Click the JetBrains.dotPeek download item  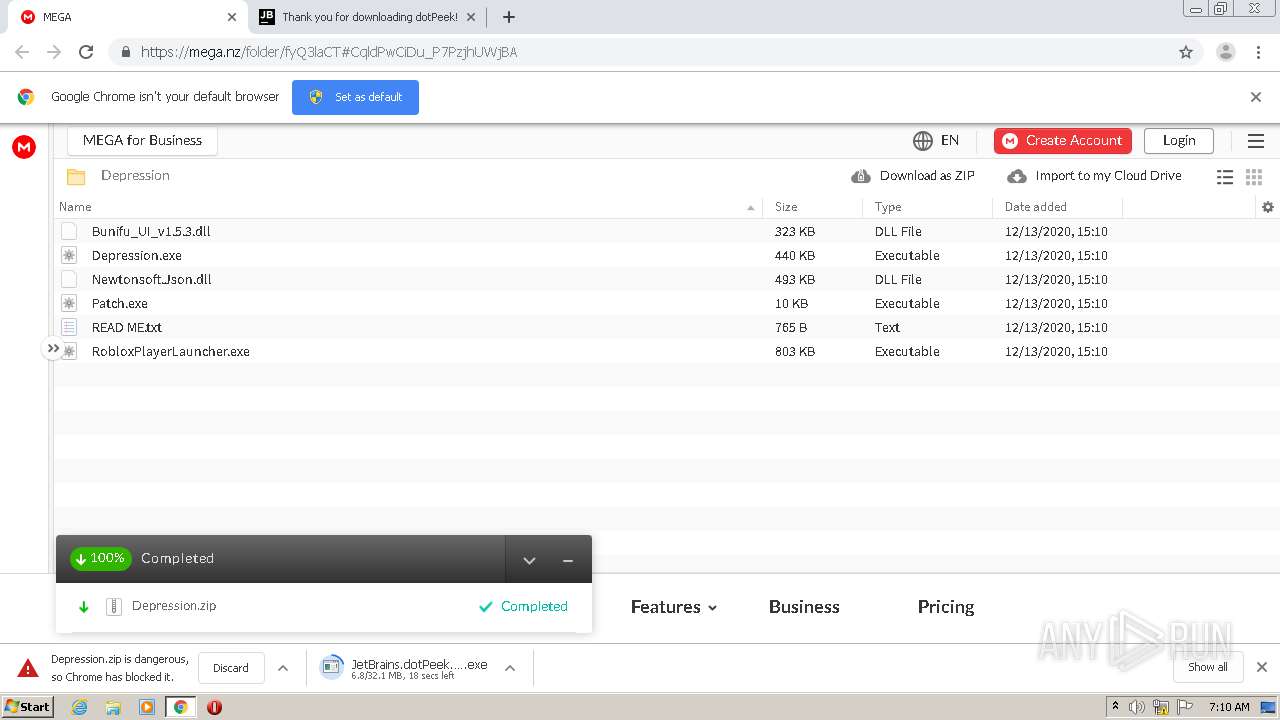(406, 668)
